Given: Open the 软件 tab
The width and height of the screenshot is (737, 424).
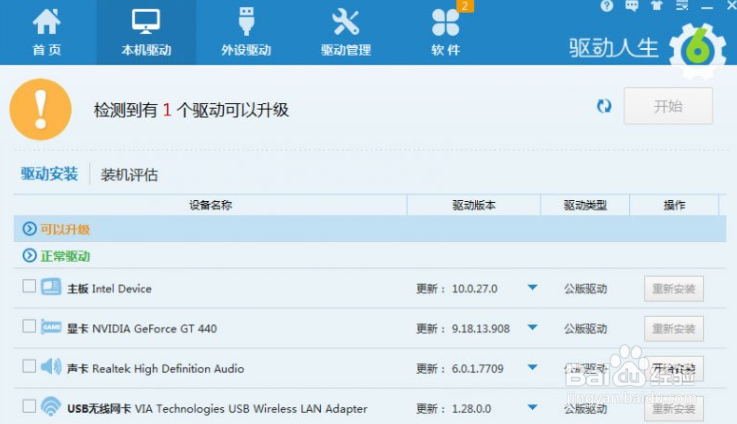Looking at the screenshot, I should (x=445, y=32).
